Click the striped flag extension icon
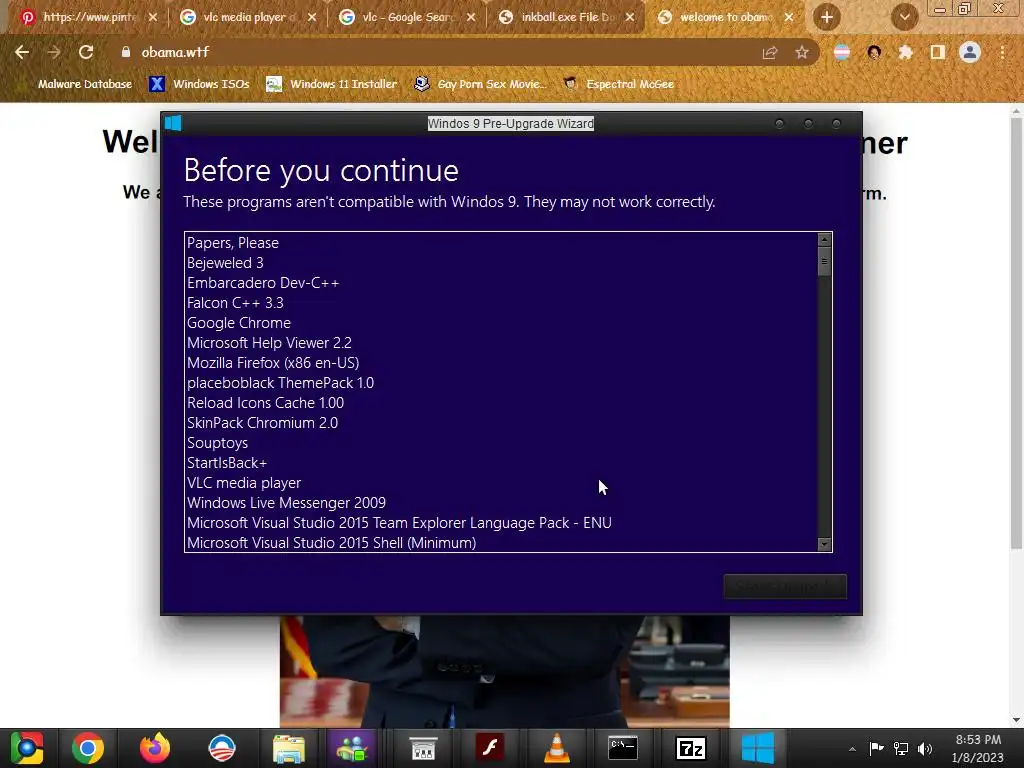The height and width of the screenshot is (768, 1024). pyautogui.click(x=842, y=52)
